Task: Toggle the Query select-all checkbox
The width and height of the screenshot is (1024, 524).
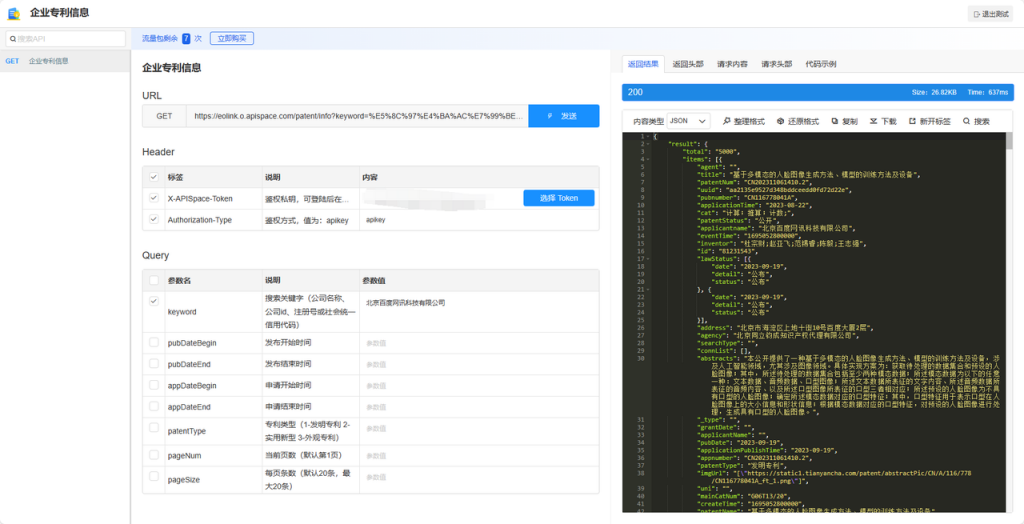Action: coord(153,280)
